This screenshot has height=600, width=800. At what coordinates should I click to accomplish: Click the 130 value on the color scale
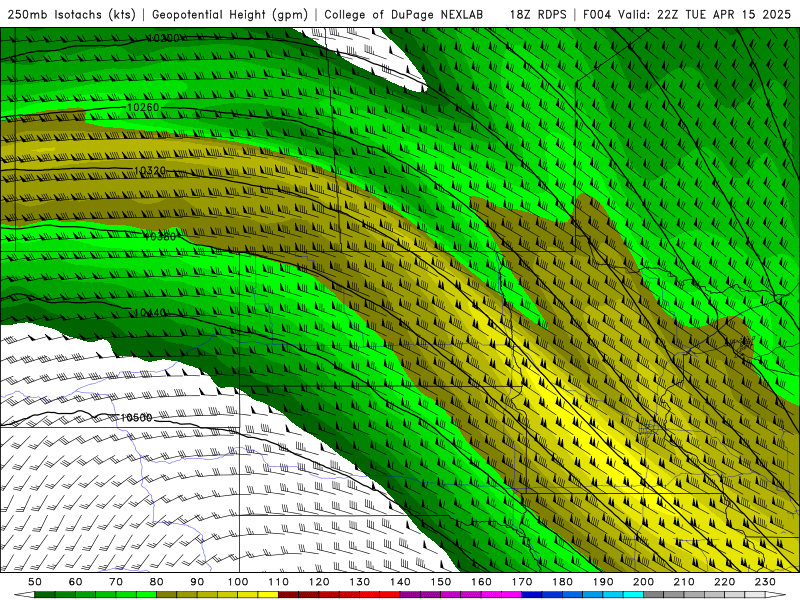coord(360,582)
